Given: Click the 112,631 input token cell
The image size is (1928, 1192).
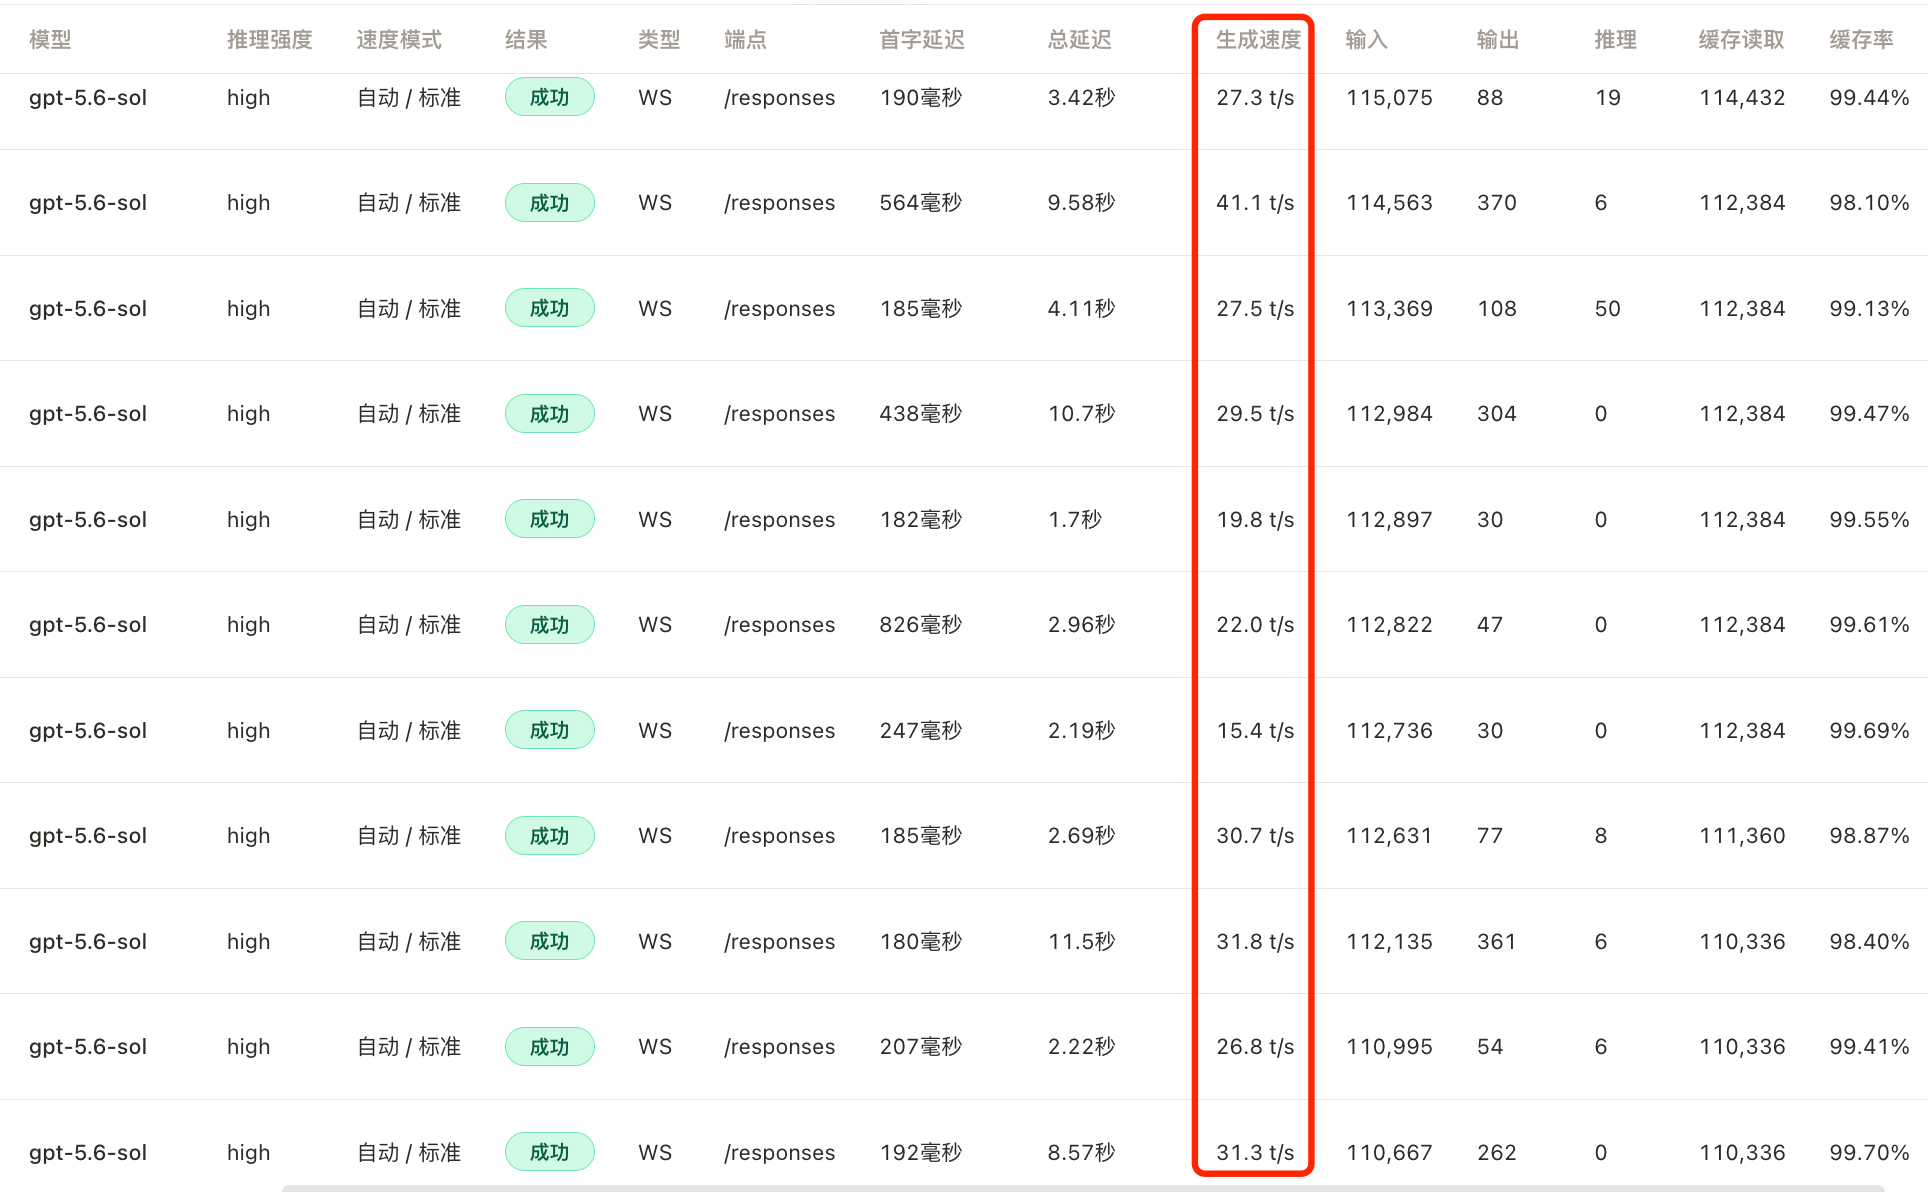Looking at the screenshot, I should [x=1390, y=836].
